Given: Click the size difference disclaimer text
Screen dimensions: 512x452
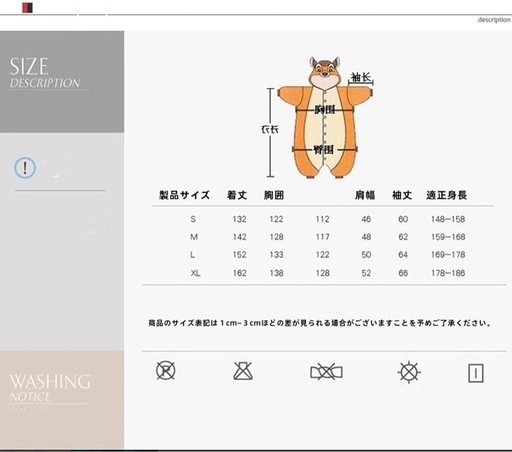Looking at the screenshot, I should pos(319,323).
